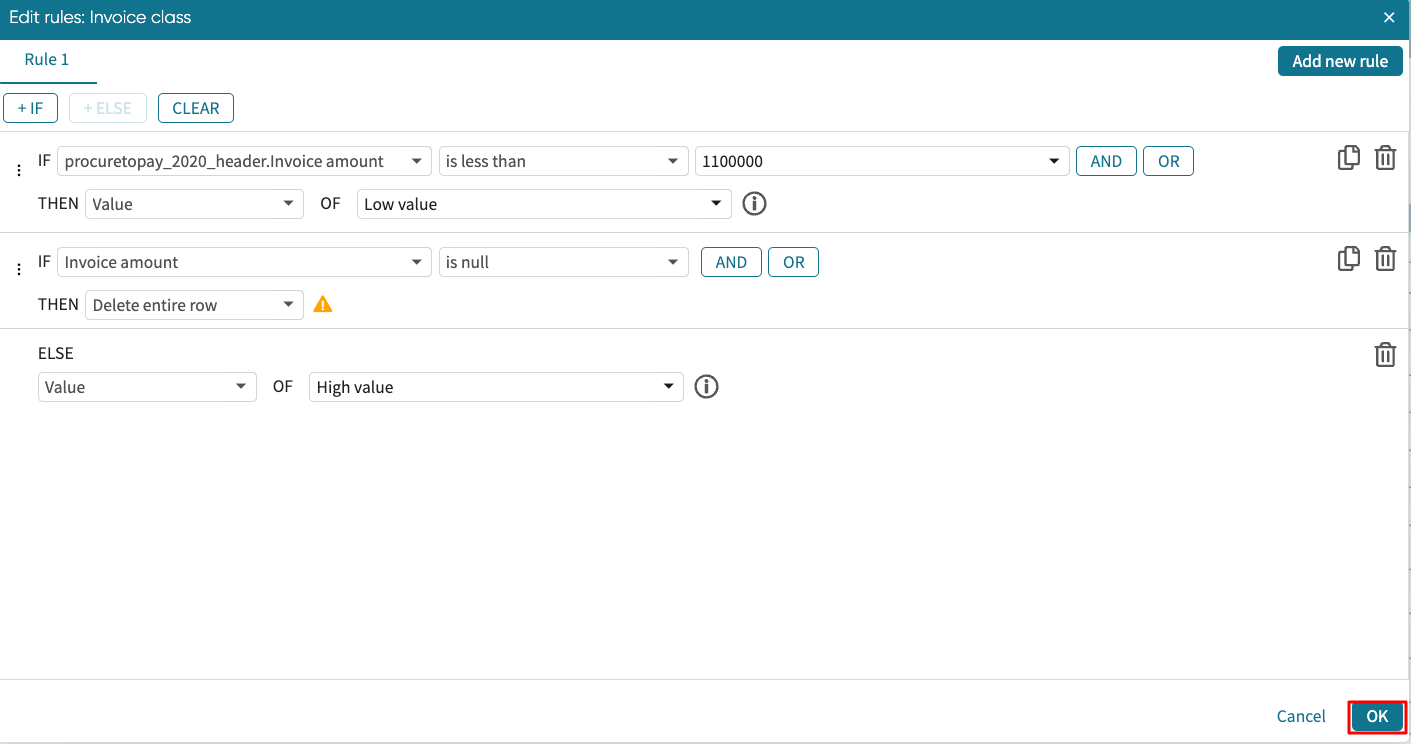The width and height of the screenshot is (1411, 744).
Task: Delete the first IF condition row
Action: click(1385, 158)
